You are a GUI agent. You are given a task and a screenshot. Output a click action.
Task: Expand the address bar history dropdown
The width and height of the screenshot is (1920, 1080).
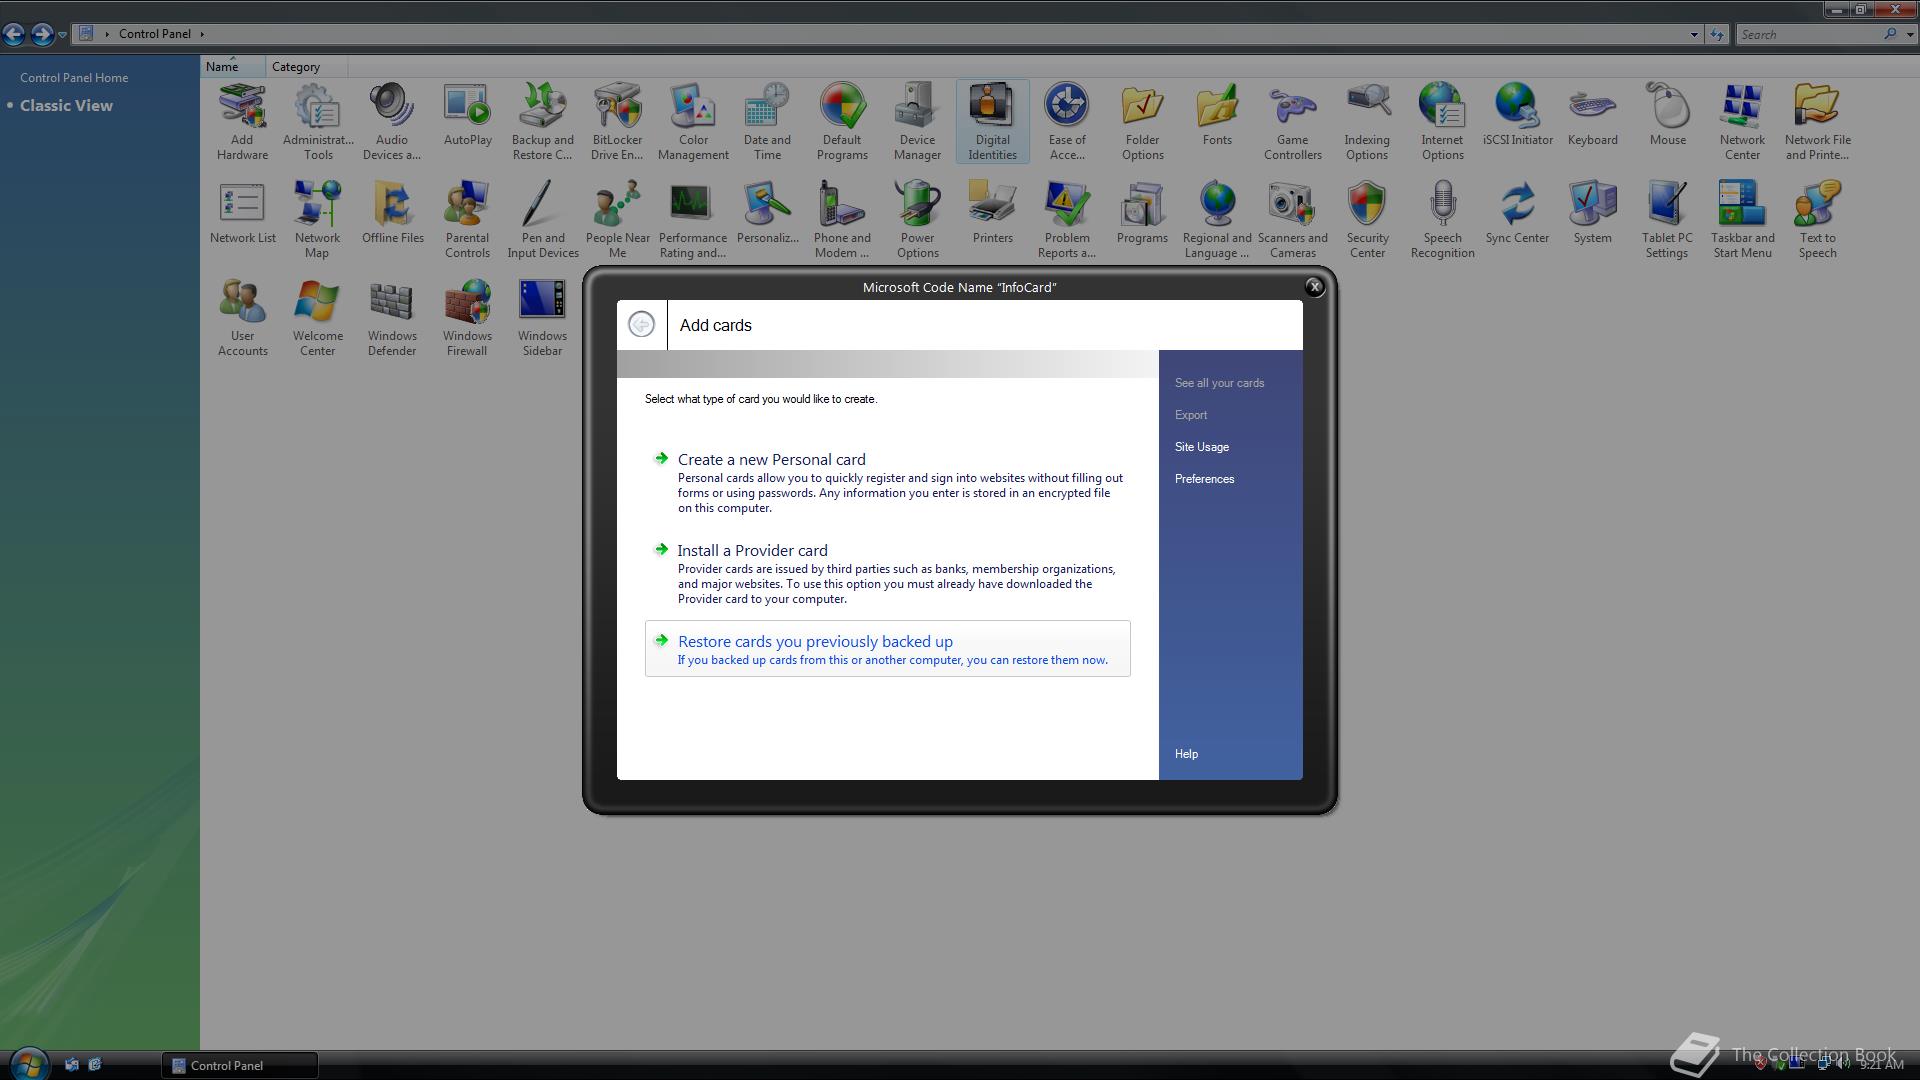(x=1693, y=34)
